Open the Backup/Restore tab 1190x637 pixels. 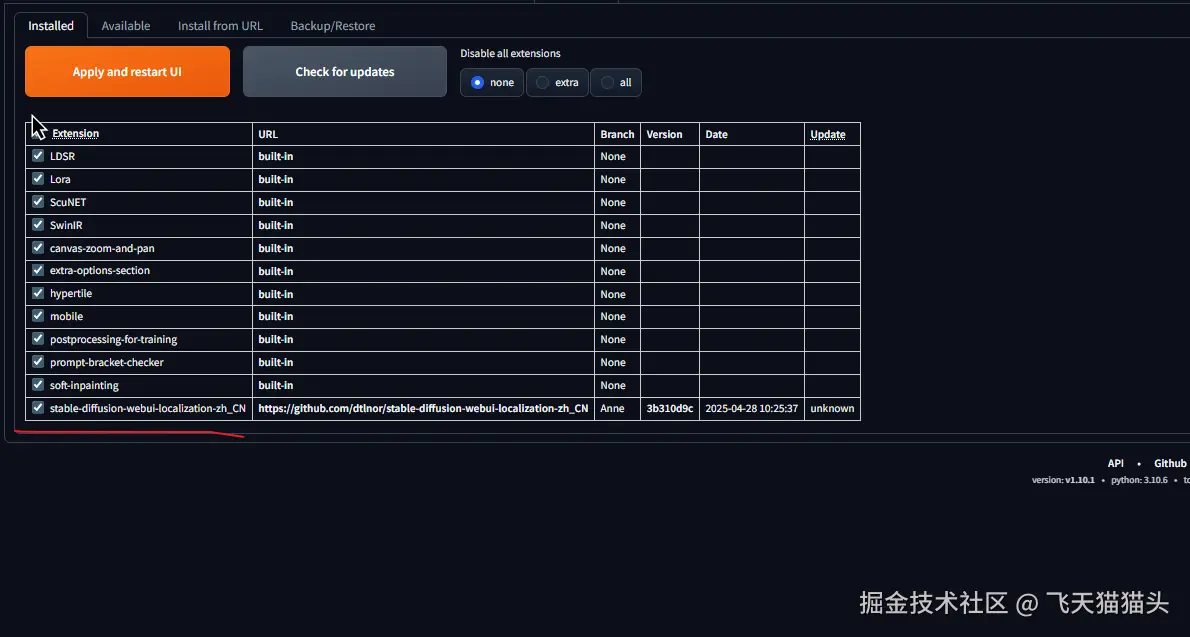[x=332, y=25]
